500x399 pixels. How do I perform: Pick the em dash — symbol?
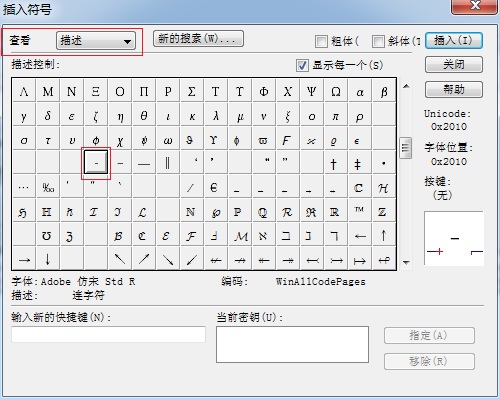tap(144, 163)
